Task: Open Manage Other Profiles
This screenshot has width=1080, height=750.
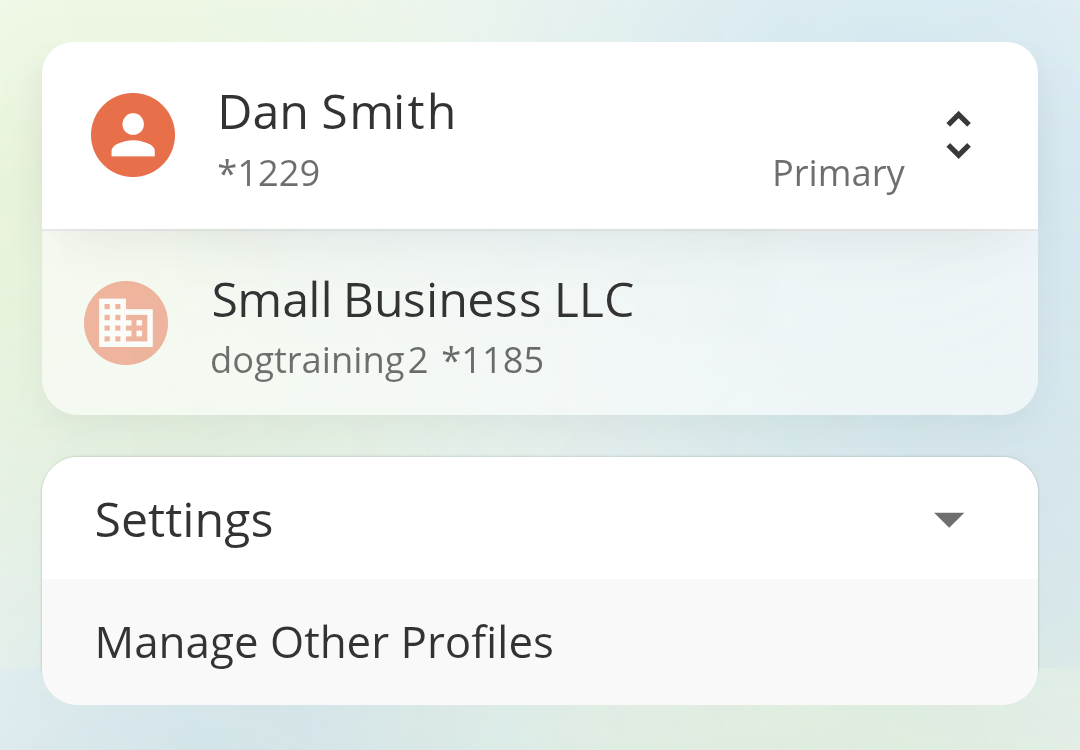Action: click(324, 642)
